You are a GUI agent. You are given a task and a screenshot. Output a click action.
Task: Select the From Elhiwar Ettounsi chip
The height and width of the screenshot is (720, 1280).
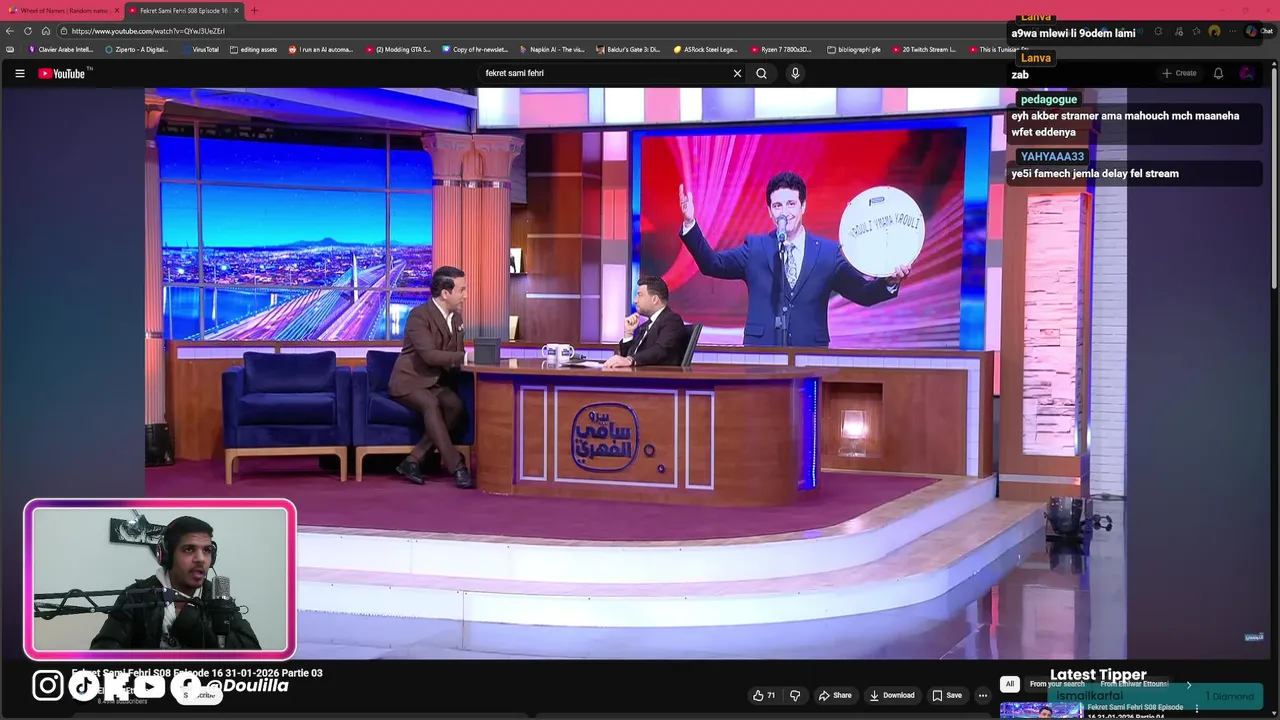(x=1134, y=684)
